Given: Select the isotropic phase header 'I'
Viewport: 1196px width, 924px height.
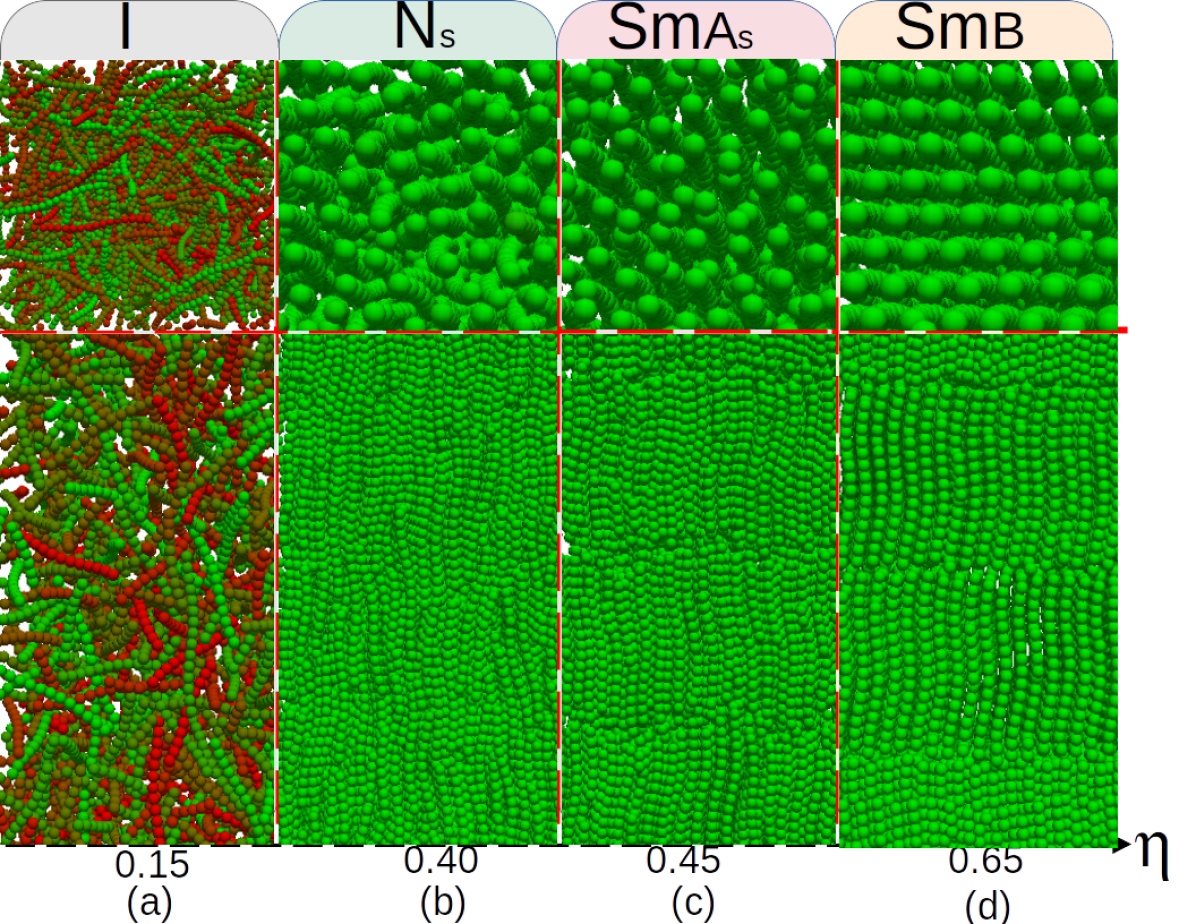Looking at the screenshot, I should [139, 30].
